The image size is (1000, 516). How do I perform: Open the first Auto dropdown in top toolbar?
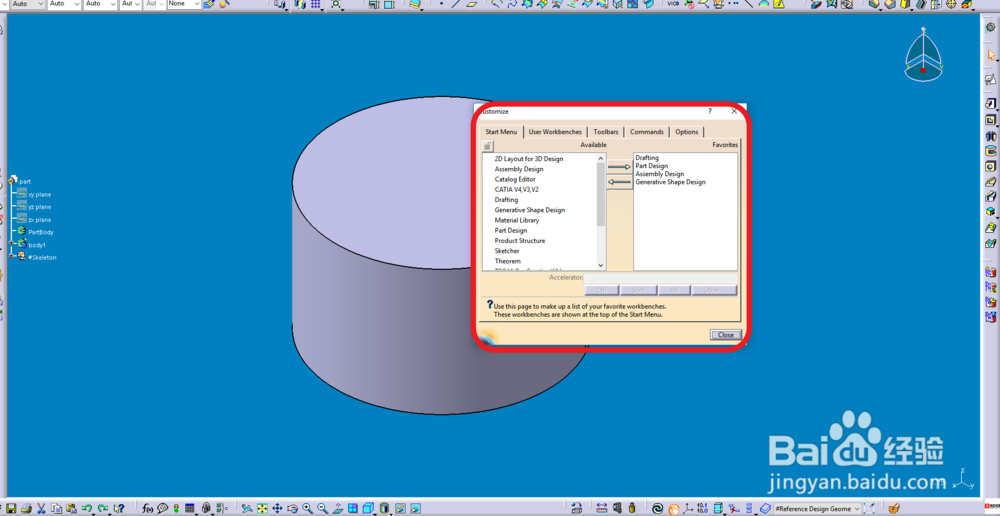(x=27, y=4)
